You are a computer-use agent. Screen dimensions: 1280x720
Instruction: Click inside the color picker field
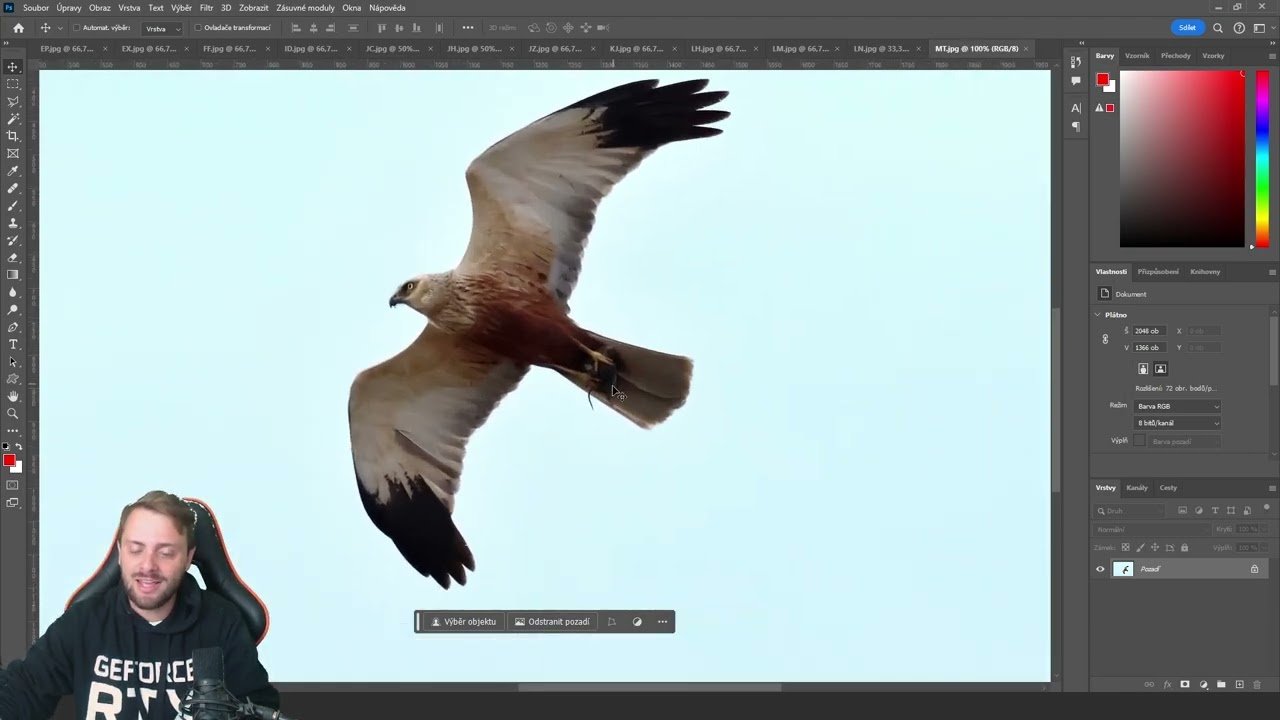[1182, 159]
